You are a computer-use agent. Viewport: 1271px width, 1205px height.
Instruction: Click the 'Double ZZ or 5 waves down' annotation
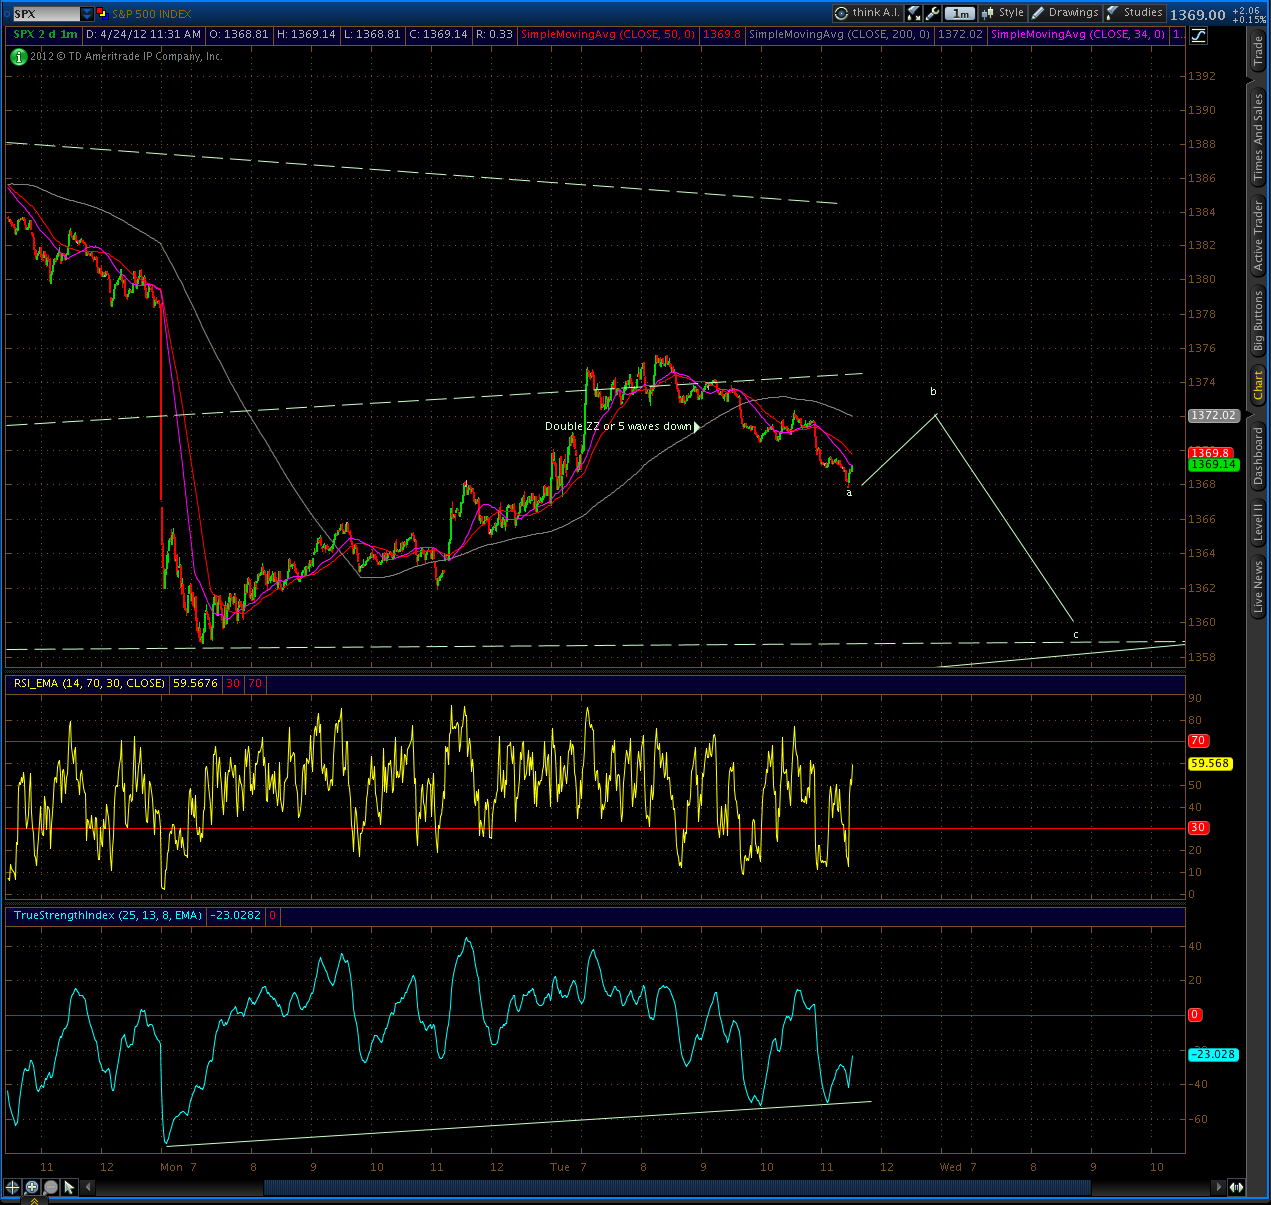(618, 426)
